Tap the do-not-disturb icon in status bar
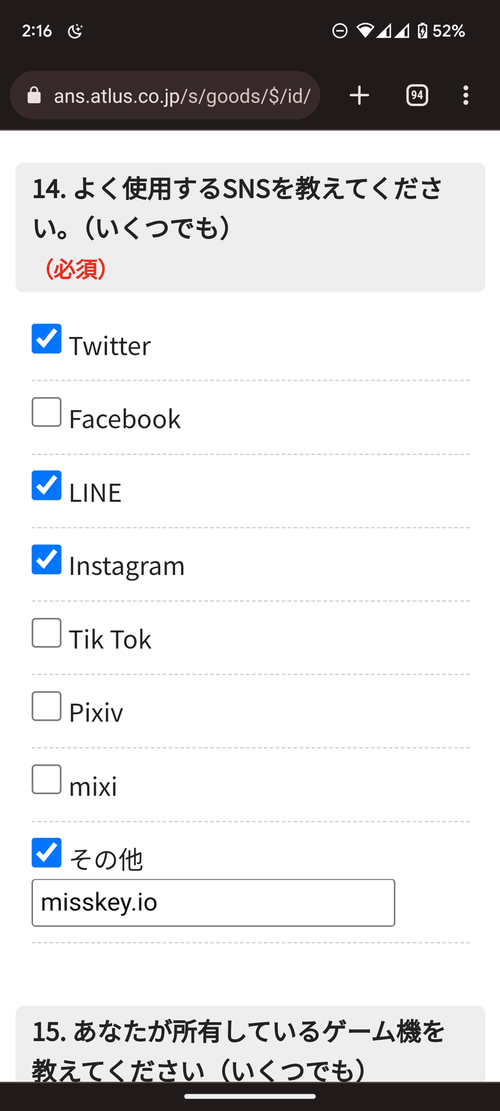Viewport: 500px width, 1111px height. pyautogui.click(x=340, y=30)
